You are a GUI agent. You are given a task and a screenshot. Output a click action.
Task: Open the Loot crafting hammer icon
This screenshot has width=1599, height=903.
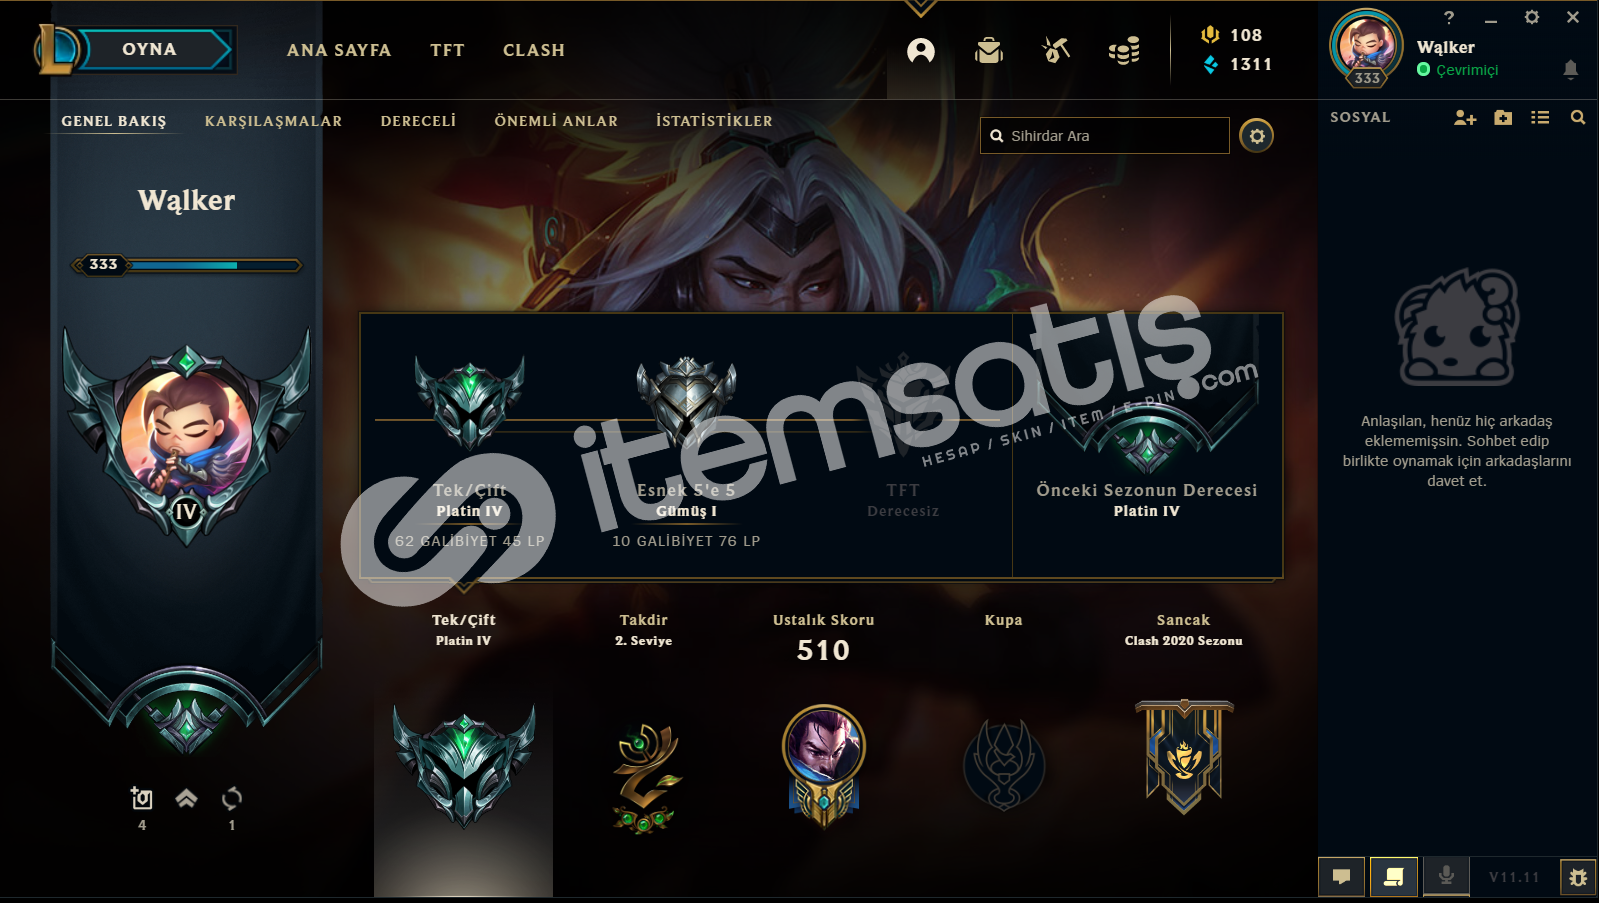[1056, 50]
